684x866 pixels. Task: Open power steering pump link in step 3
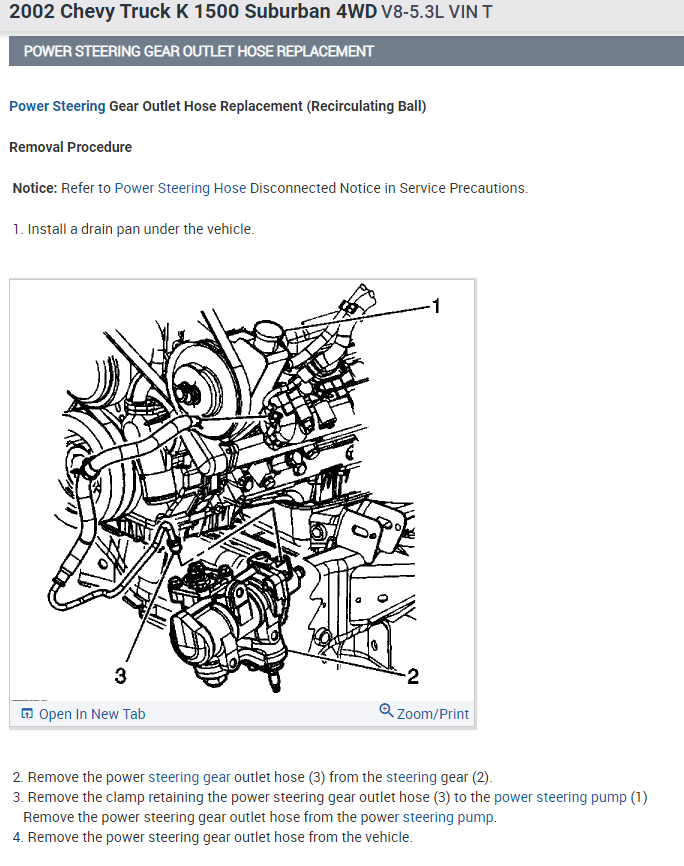tap(560, 797)
